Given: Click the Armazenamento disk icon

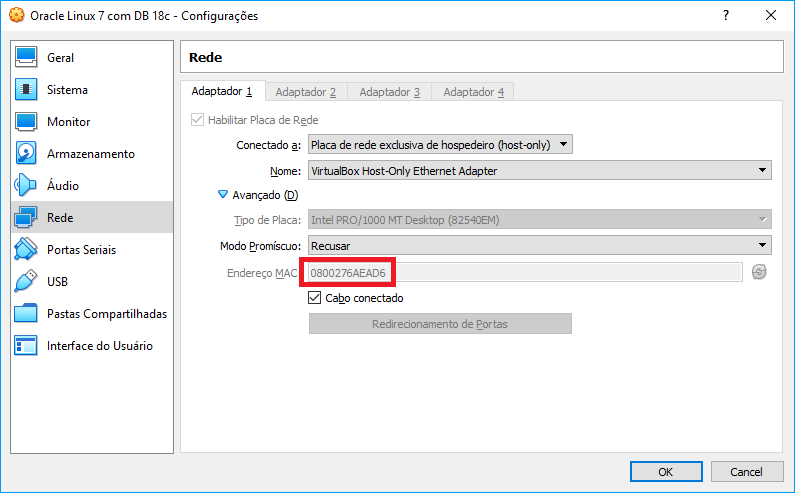Looking at the screenshot, I should coord(26,153).
